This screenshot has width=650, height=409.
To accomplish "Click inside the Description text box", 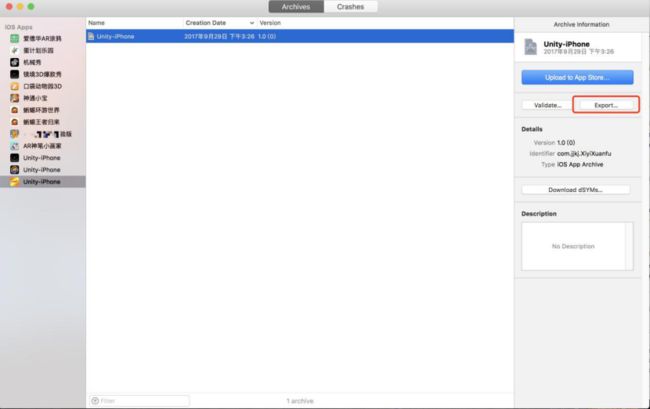I will [577, 246].
